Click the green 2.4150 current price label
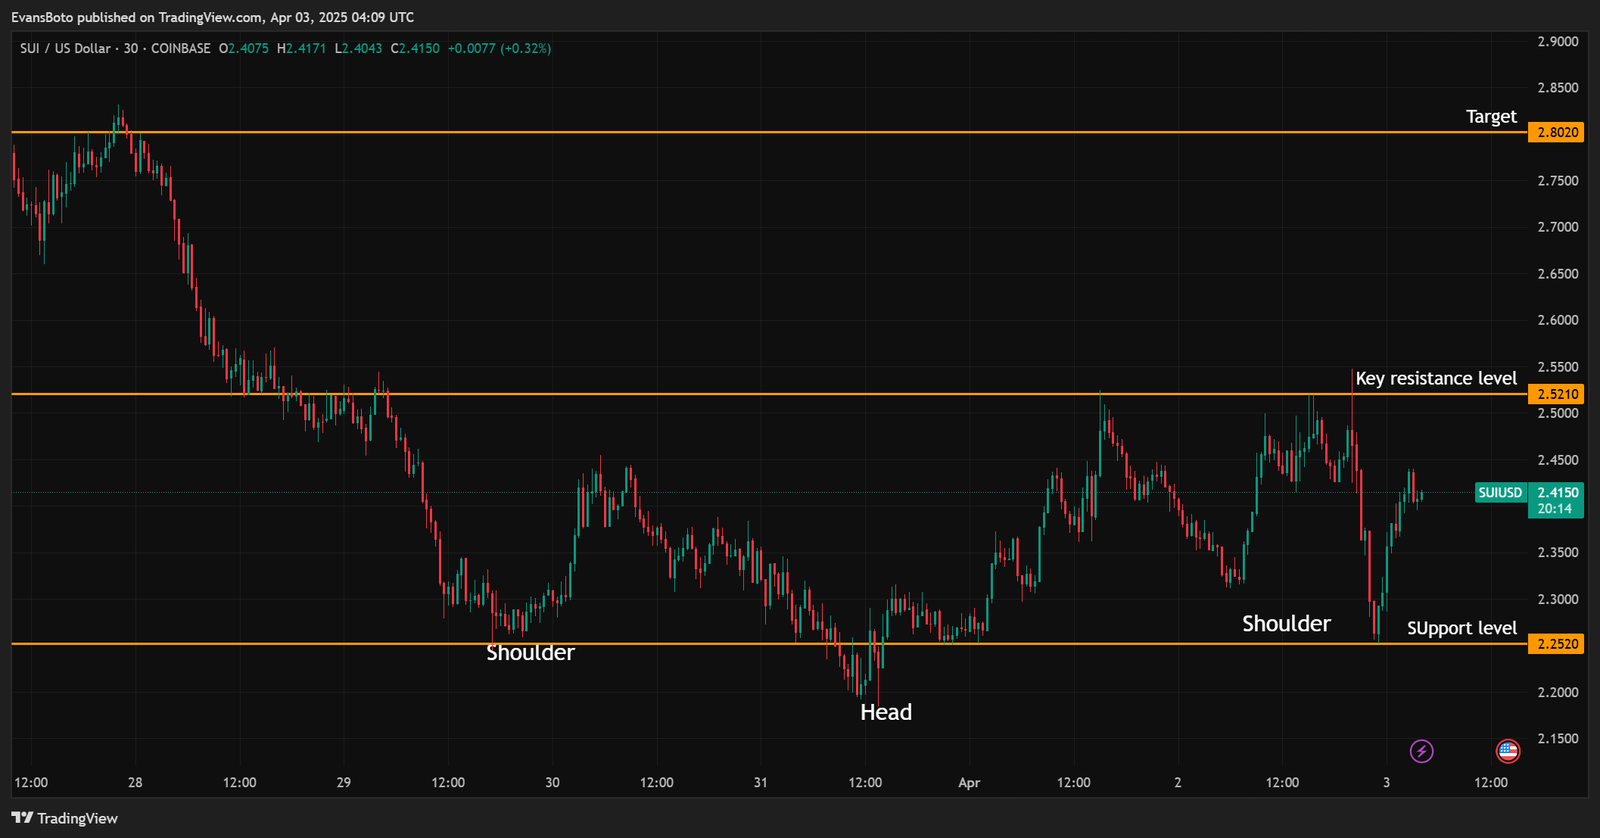Image resolution: width=1600 pixels, height=838 pixels. tap(1557, 493)
